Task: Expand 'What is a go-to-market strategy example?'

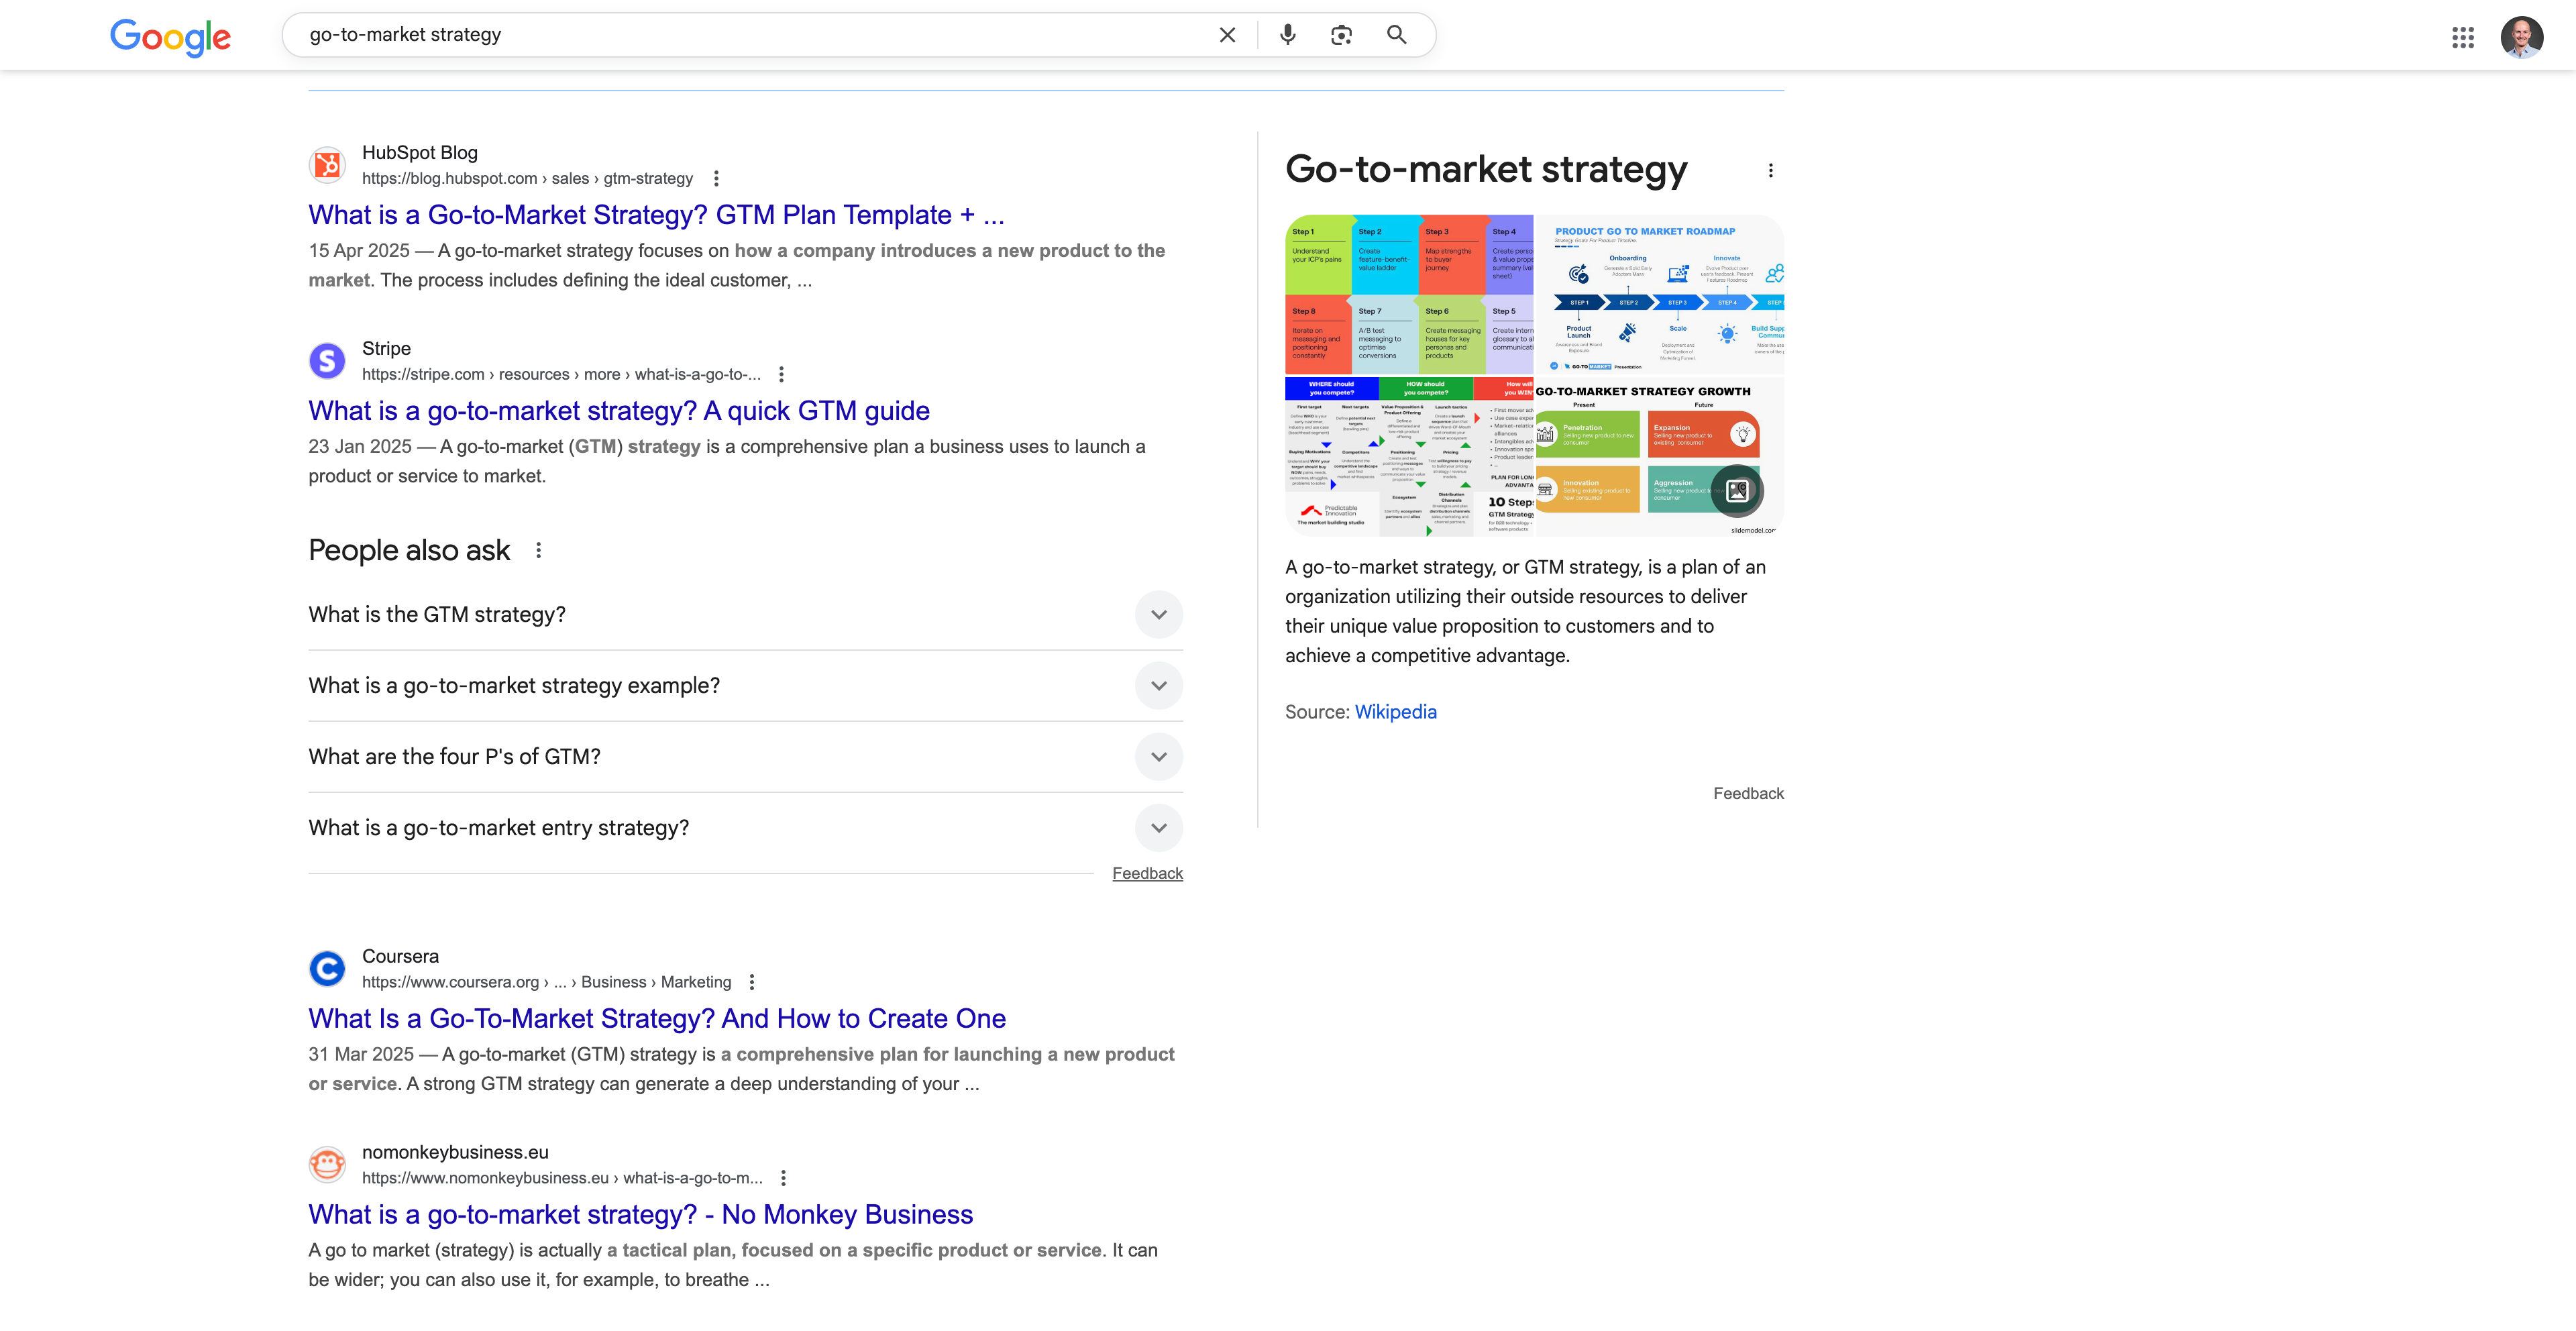Action: [745, 686]
